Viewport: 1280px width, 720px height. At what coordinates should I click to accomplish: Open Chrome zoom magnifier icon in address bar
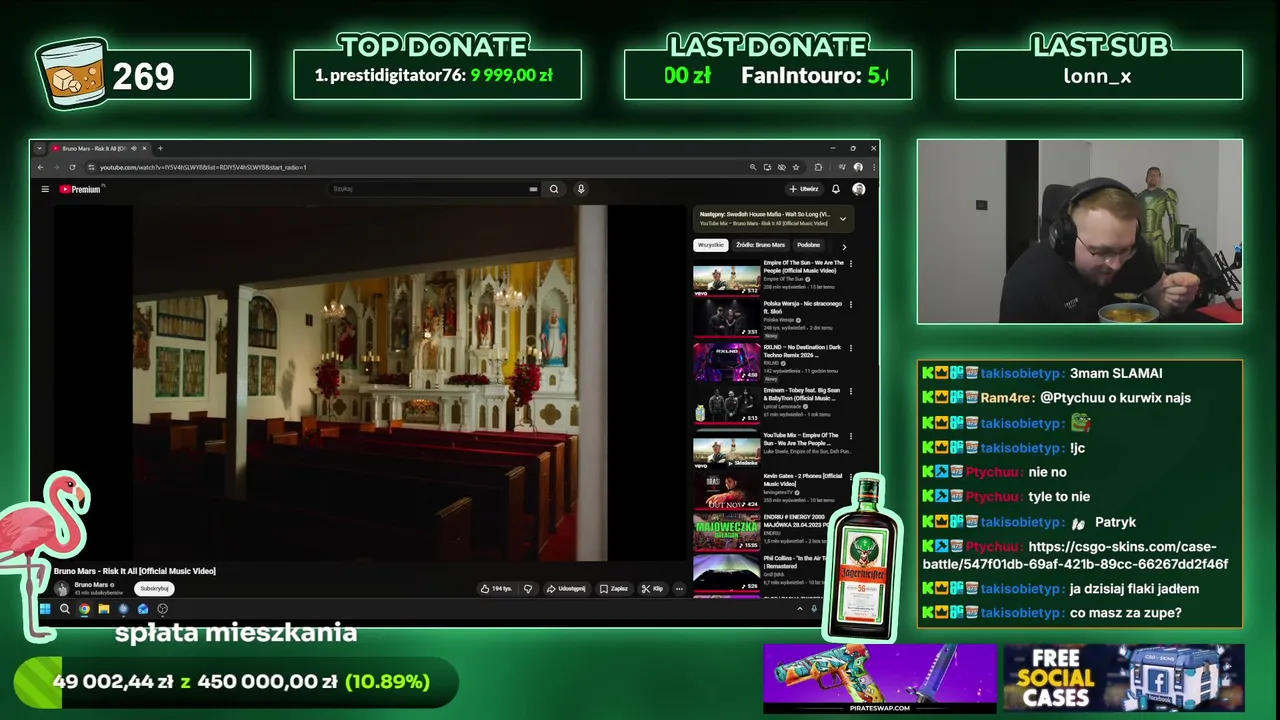753,167
